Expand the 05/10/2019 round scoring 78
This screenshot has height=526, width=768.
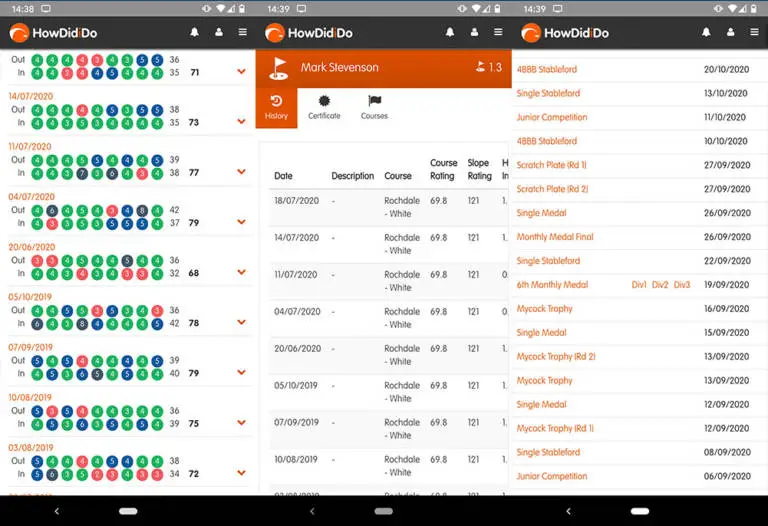[x=241, y=322]
